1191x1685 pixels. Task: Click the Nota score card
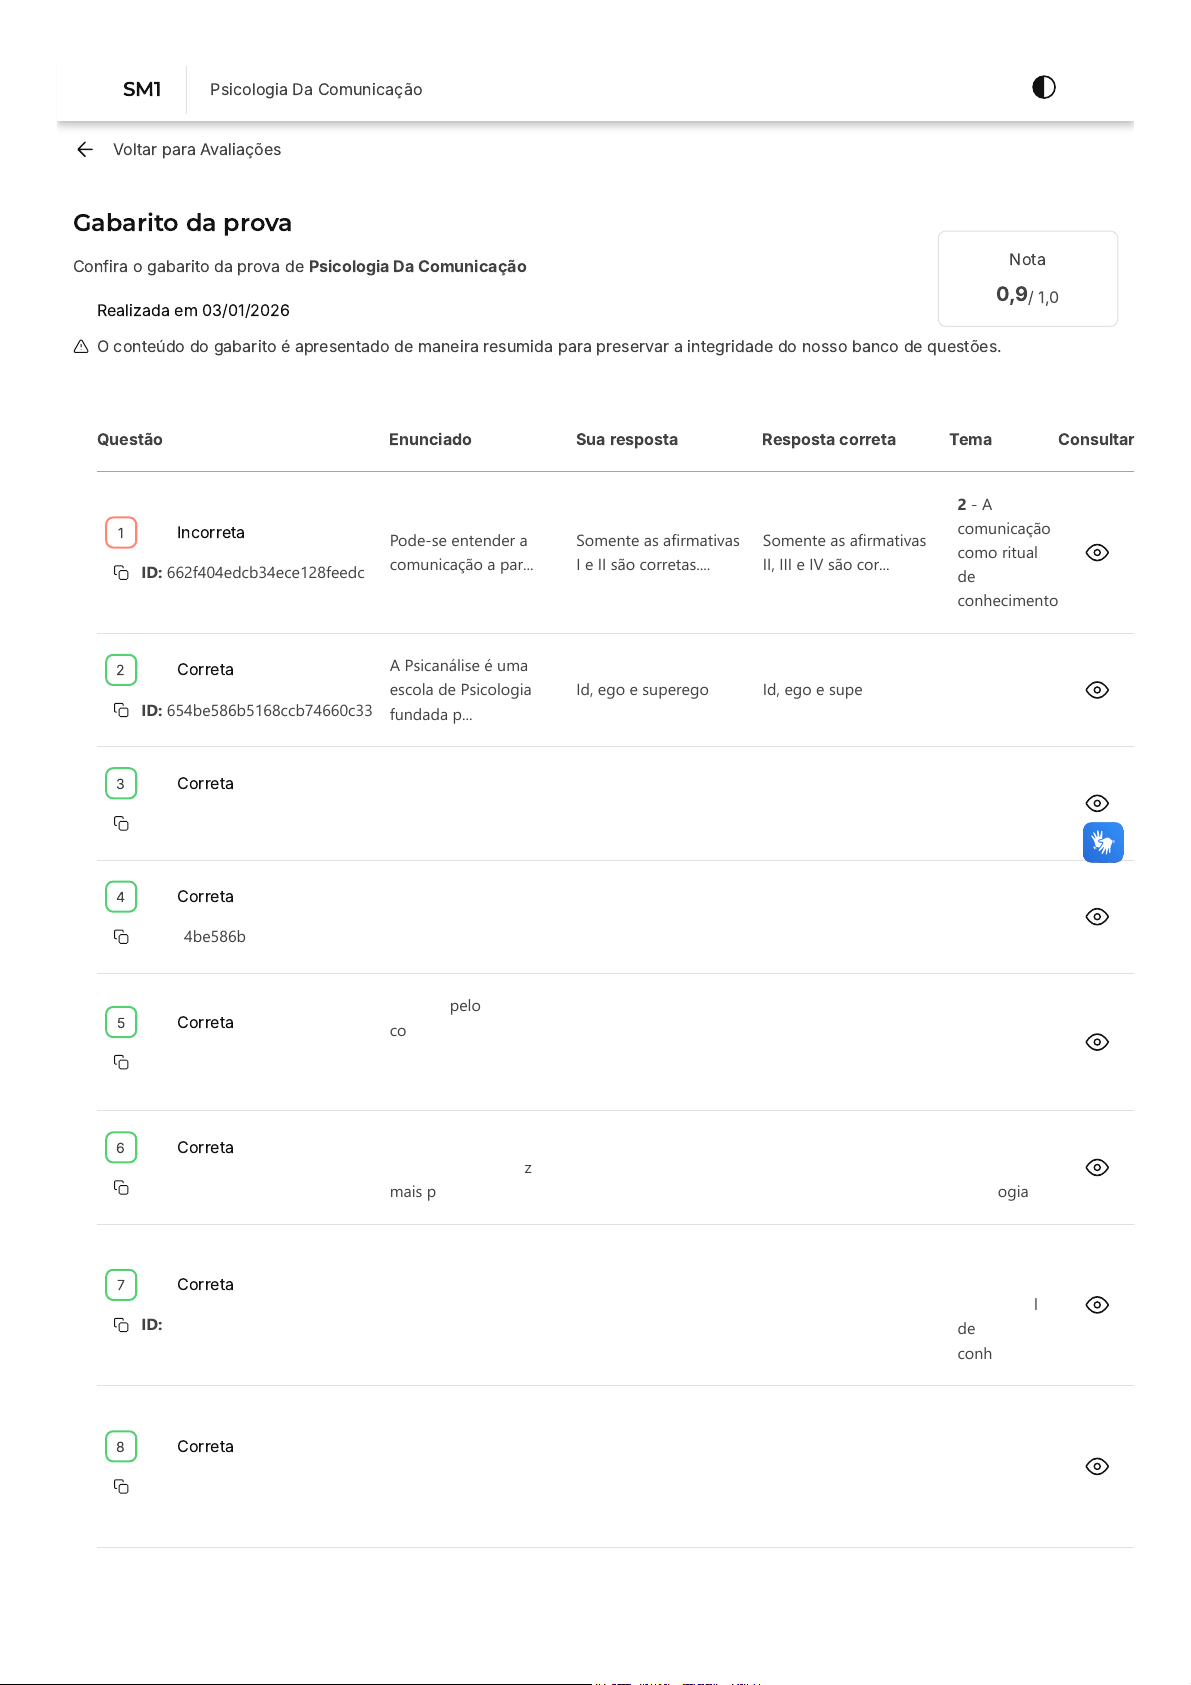1027,279
